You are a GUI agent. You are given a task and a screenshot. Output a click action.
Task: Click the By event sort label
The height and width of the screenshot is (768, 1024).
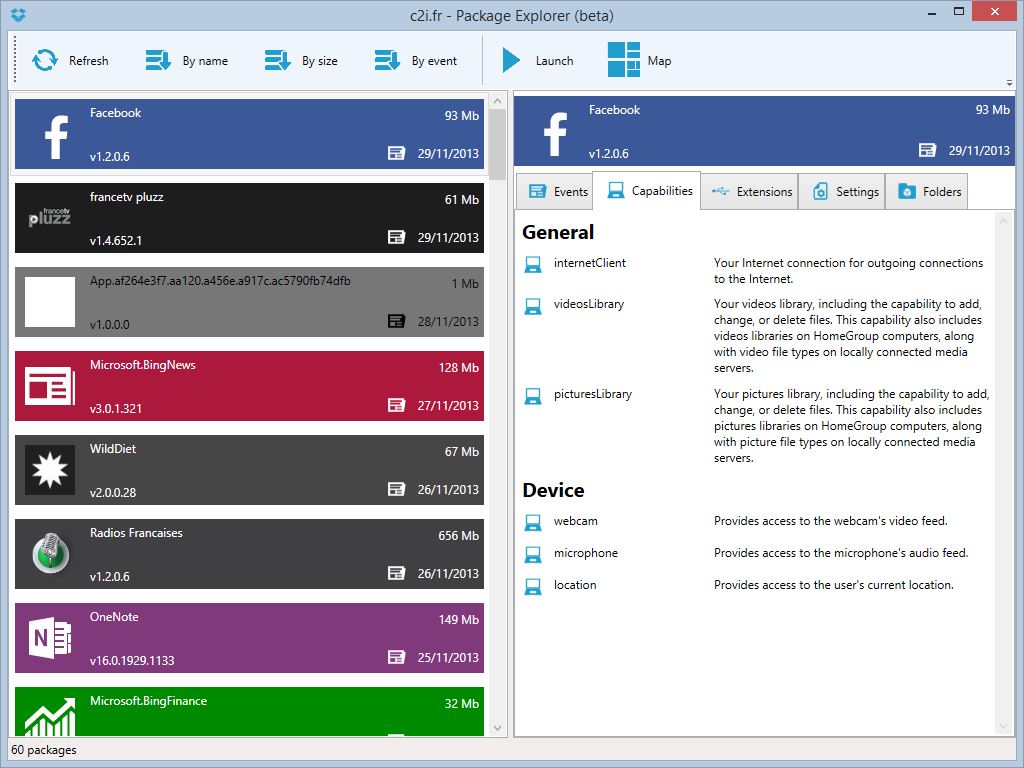click(434, 61)
